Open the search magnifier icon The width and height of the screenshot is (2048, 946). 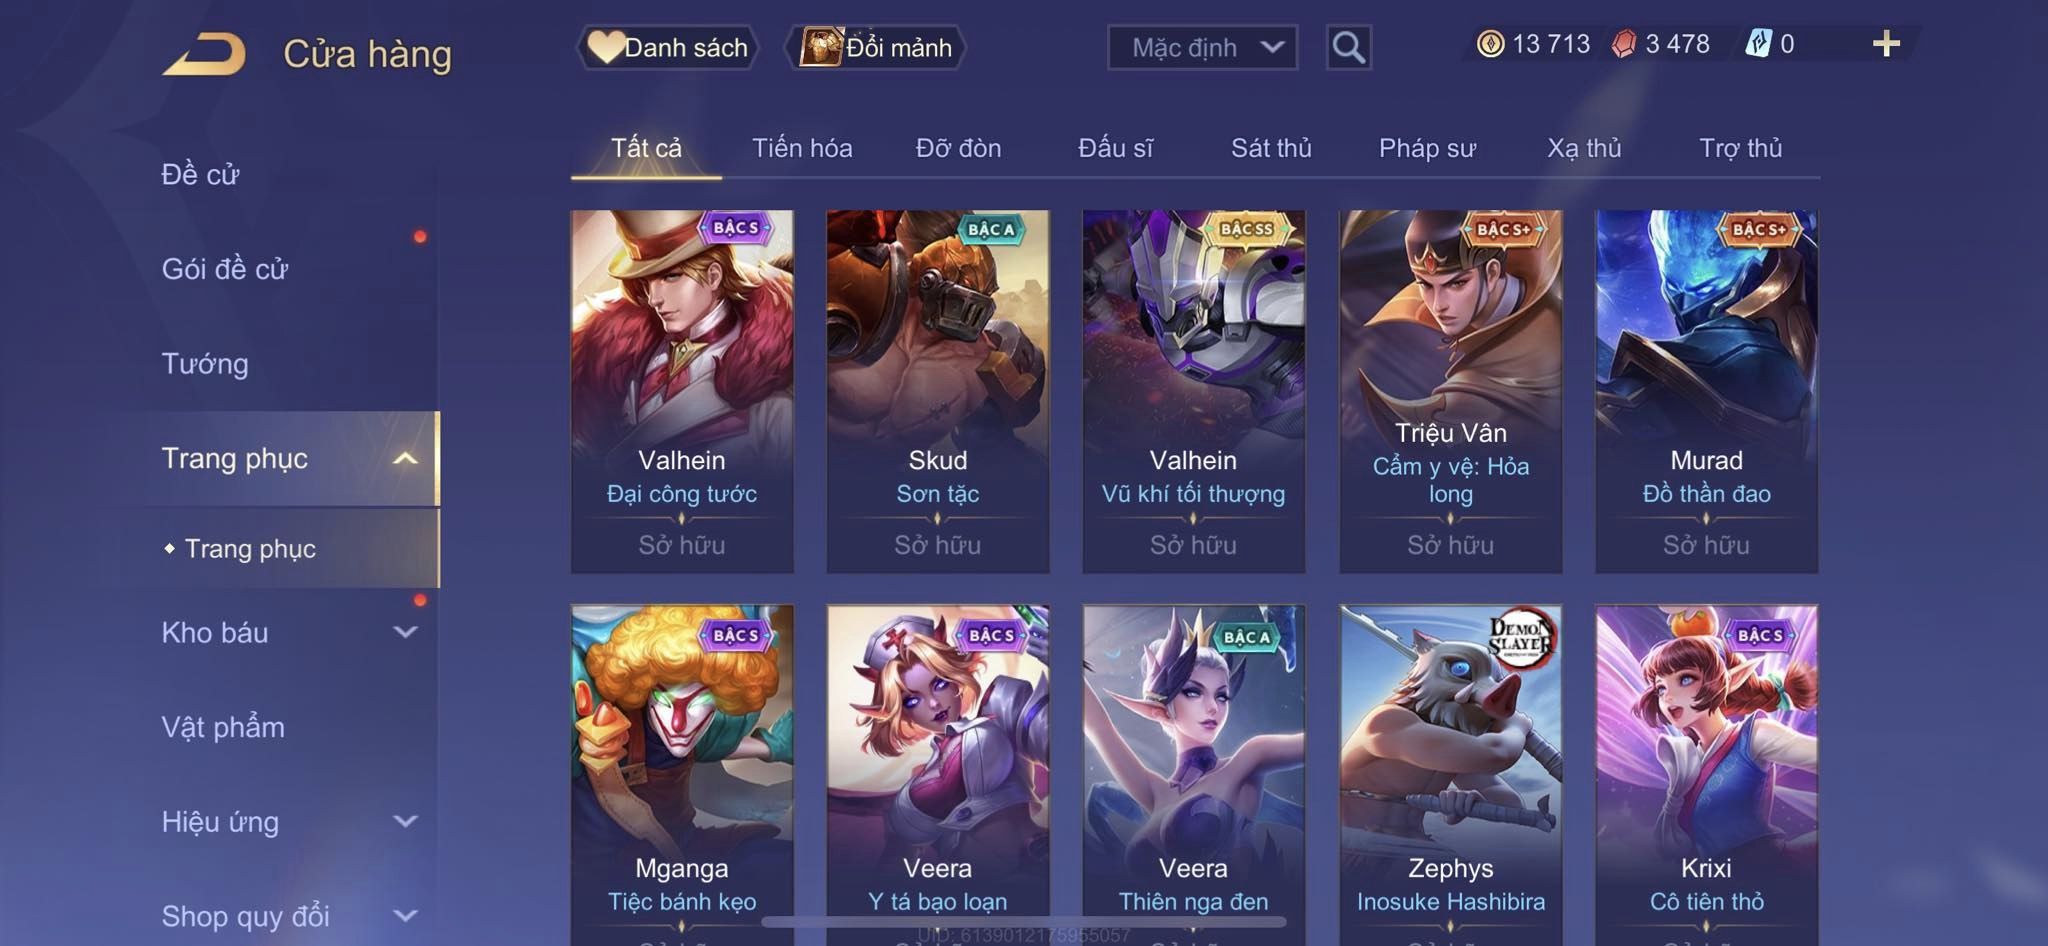tap(1348, 47)
